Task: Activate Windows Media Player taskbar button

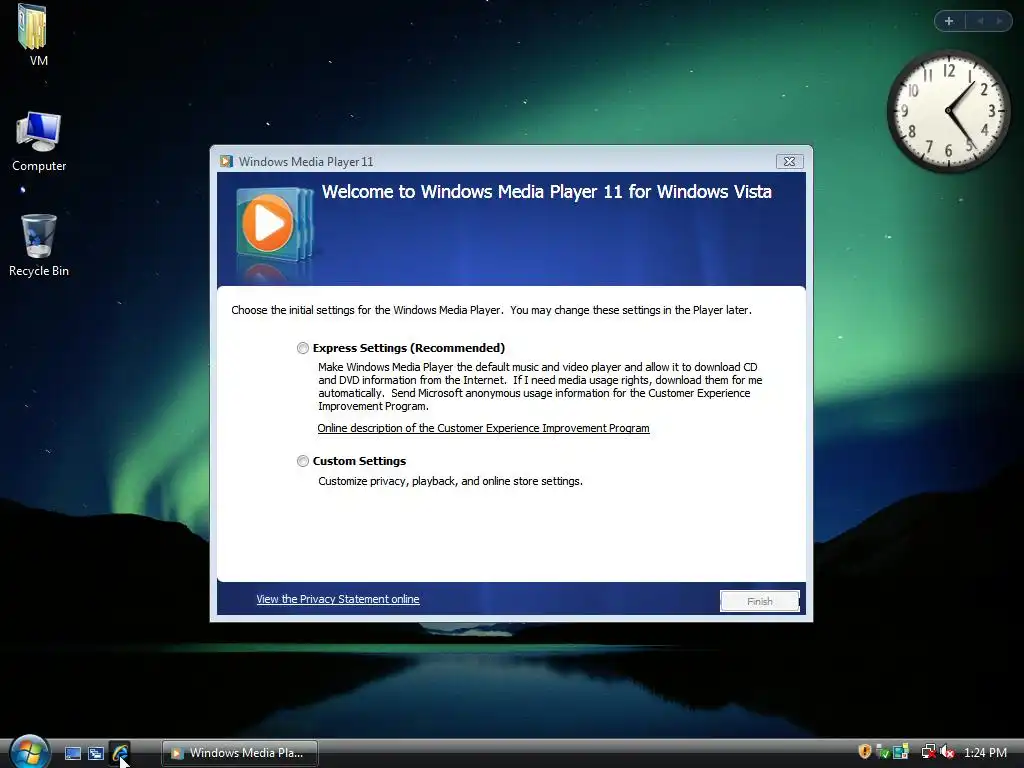Action: (x=240, y=753)
